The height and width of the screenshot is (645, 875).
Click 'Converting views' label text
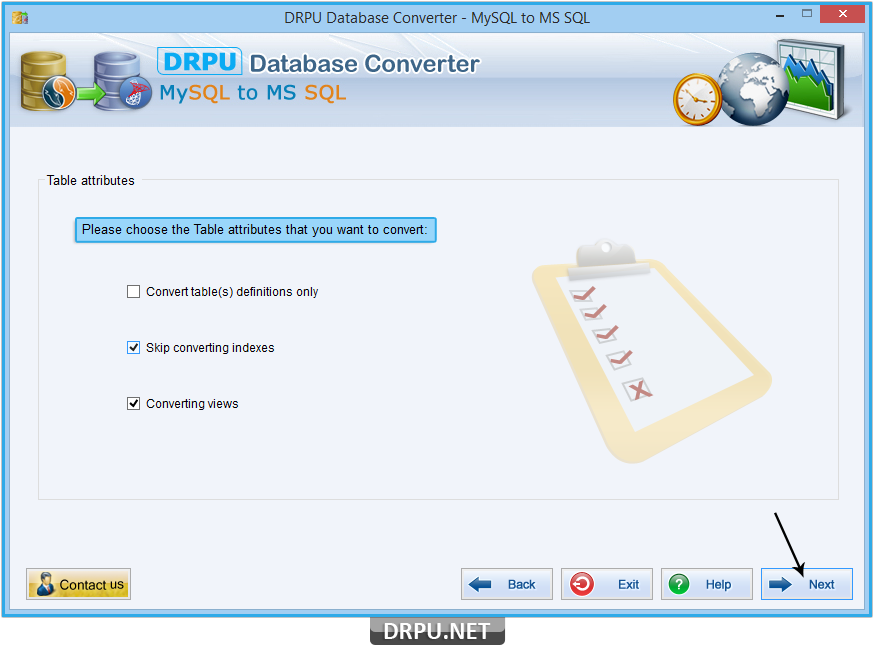tap(192, 403)
